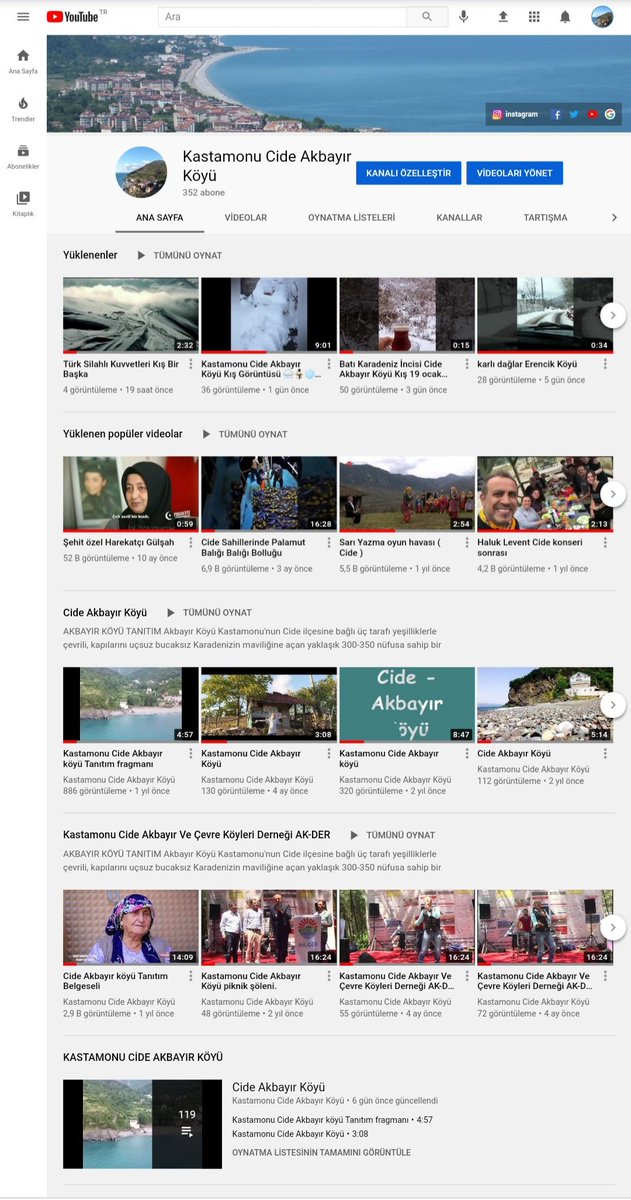The width and height of the screenshot is (631, 1200).
Task: Open Batı Karadeniz İncisi video thumbnail
Action: pos(407,315)
